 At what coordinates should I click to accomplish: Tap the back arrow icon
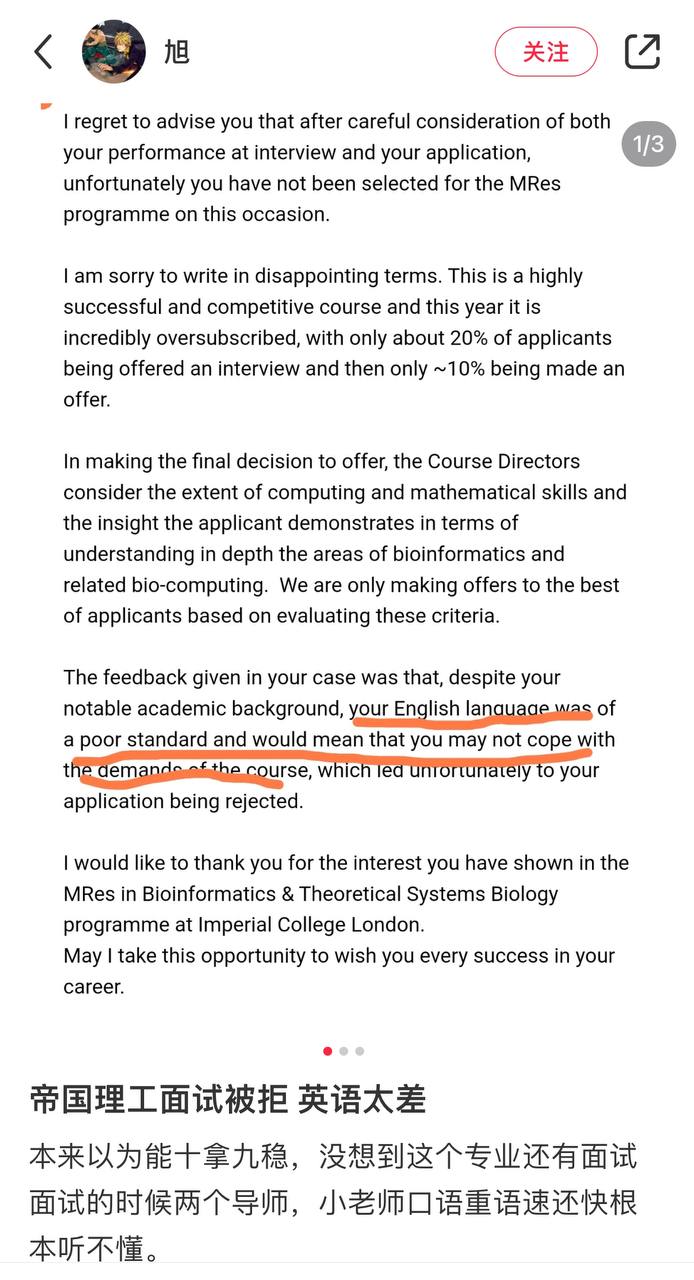tap(43, 51)
